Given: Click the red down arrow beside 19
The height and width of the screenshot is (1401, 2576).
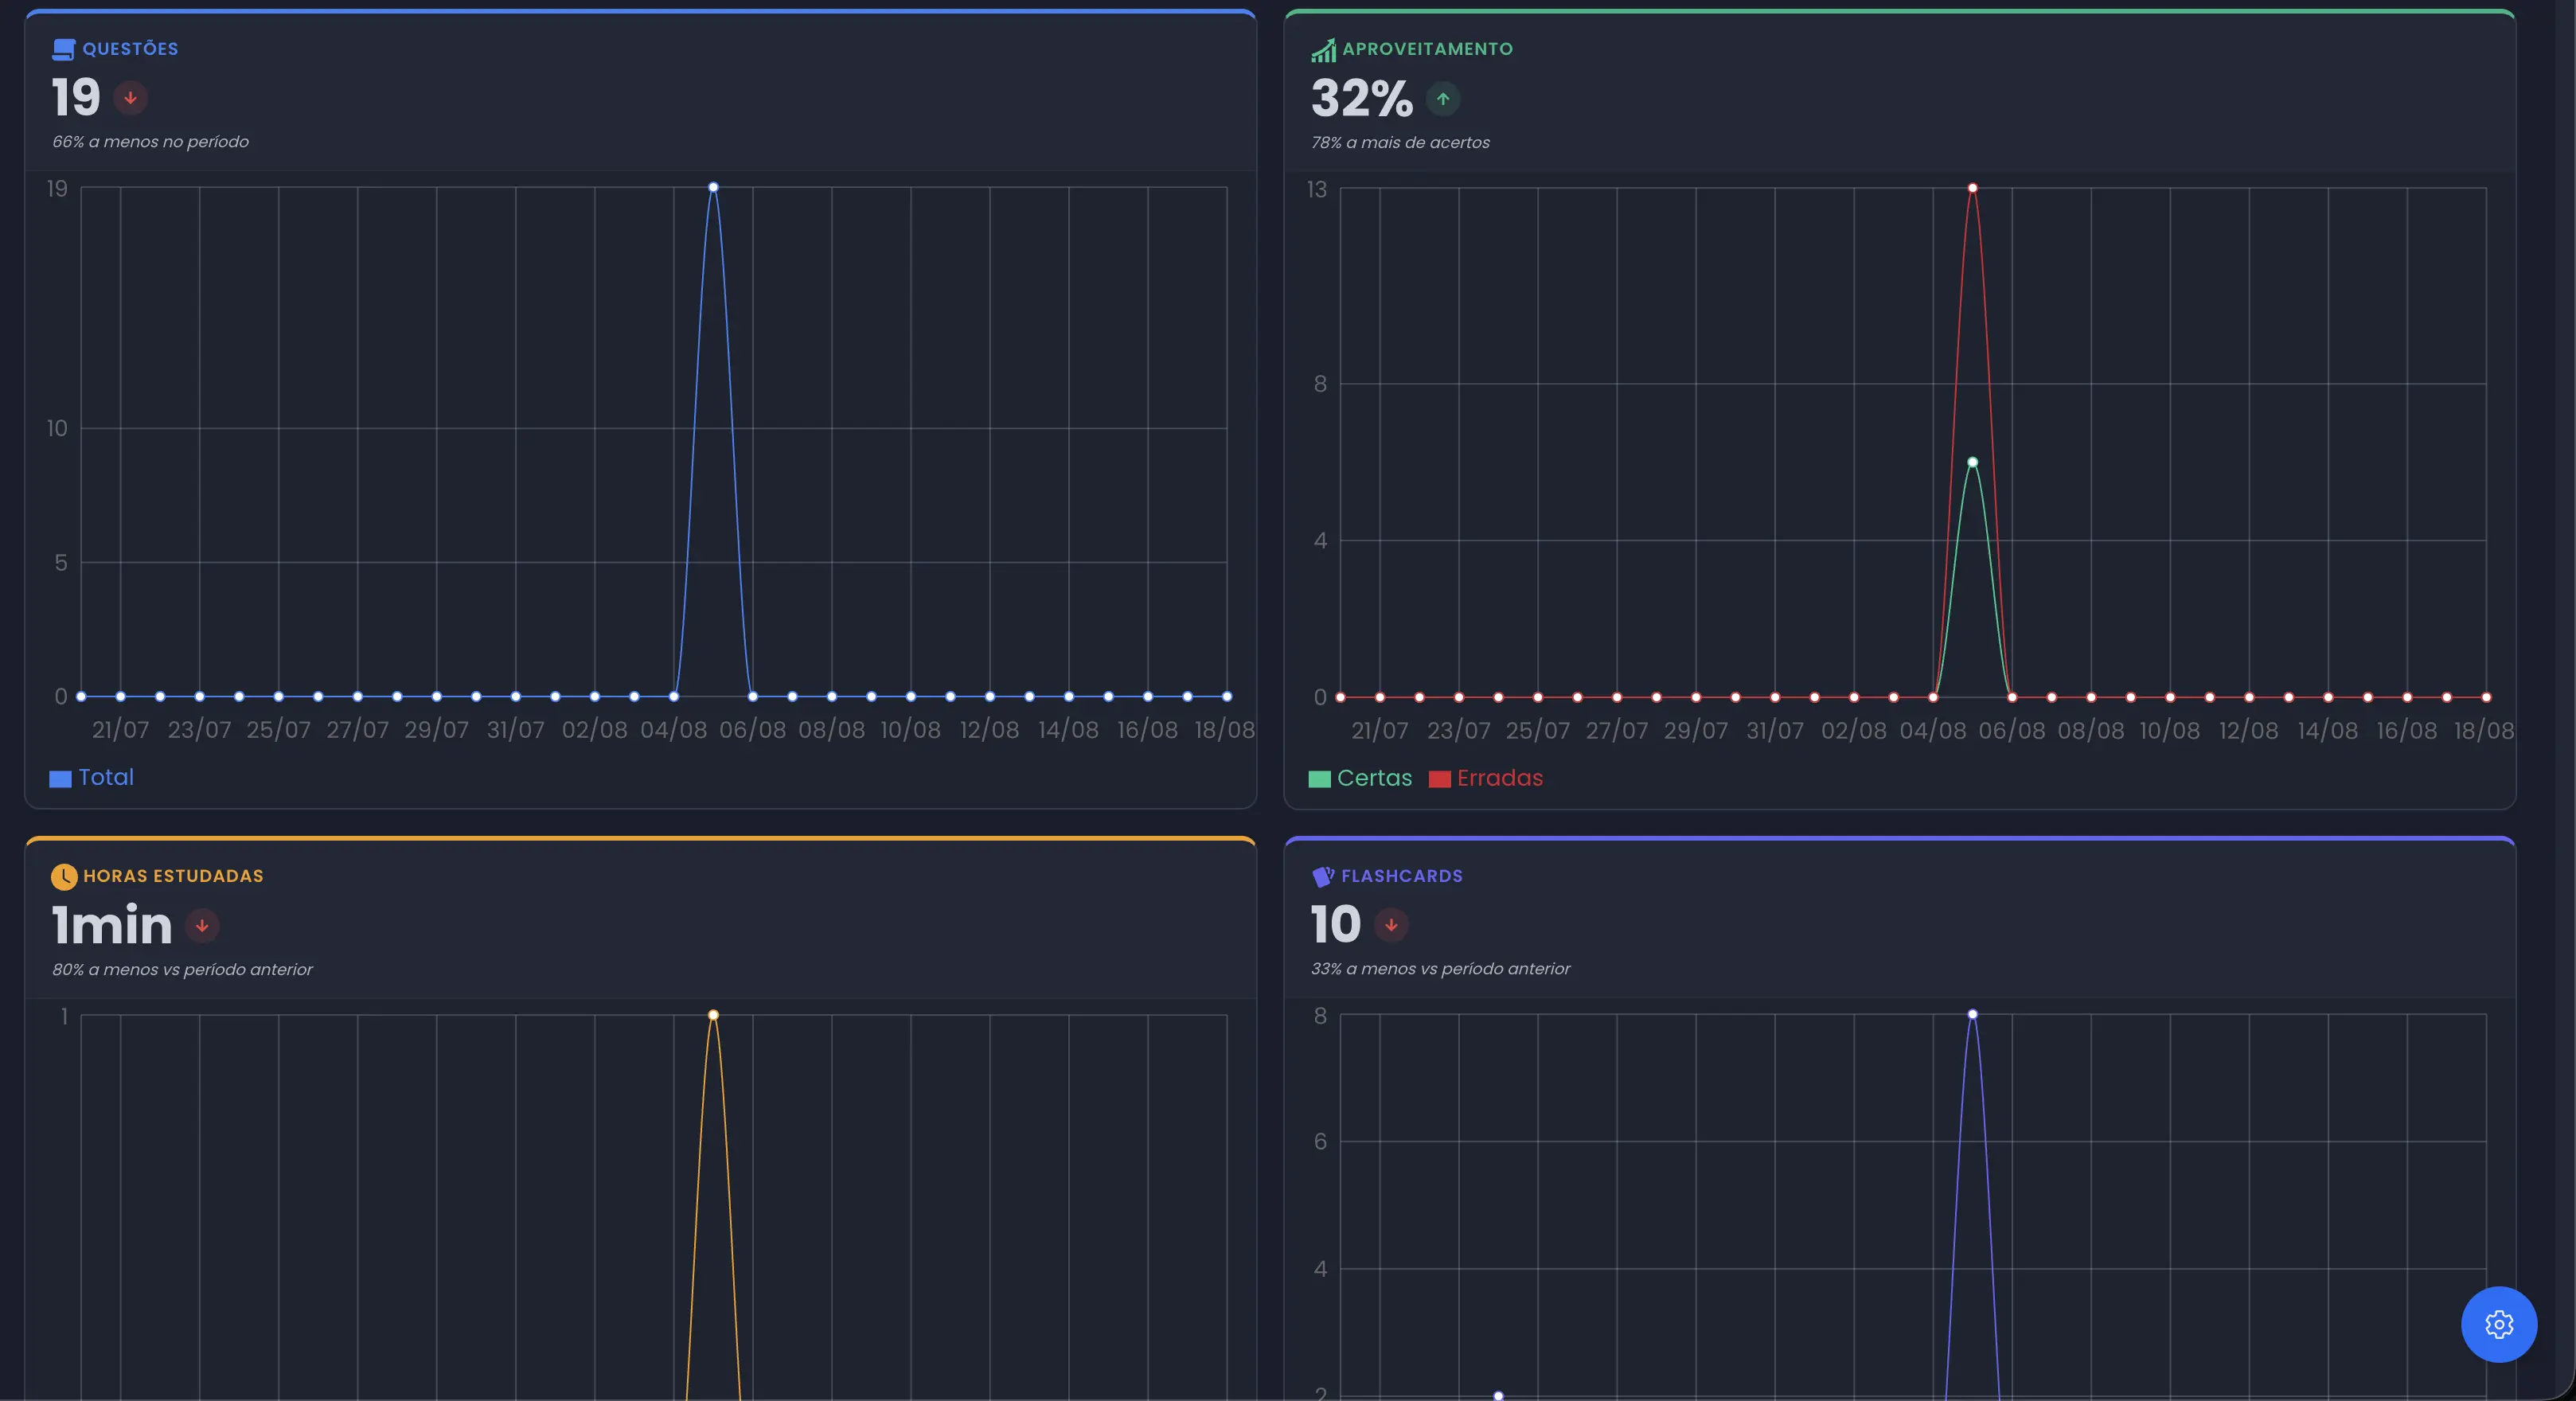Looking at the screenshot, I should 130,98.
